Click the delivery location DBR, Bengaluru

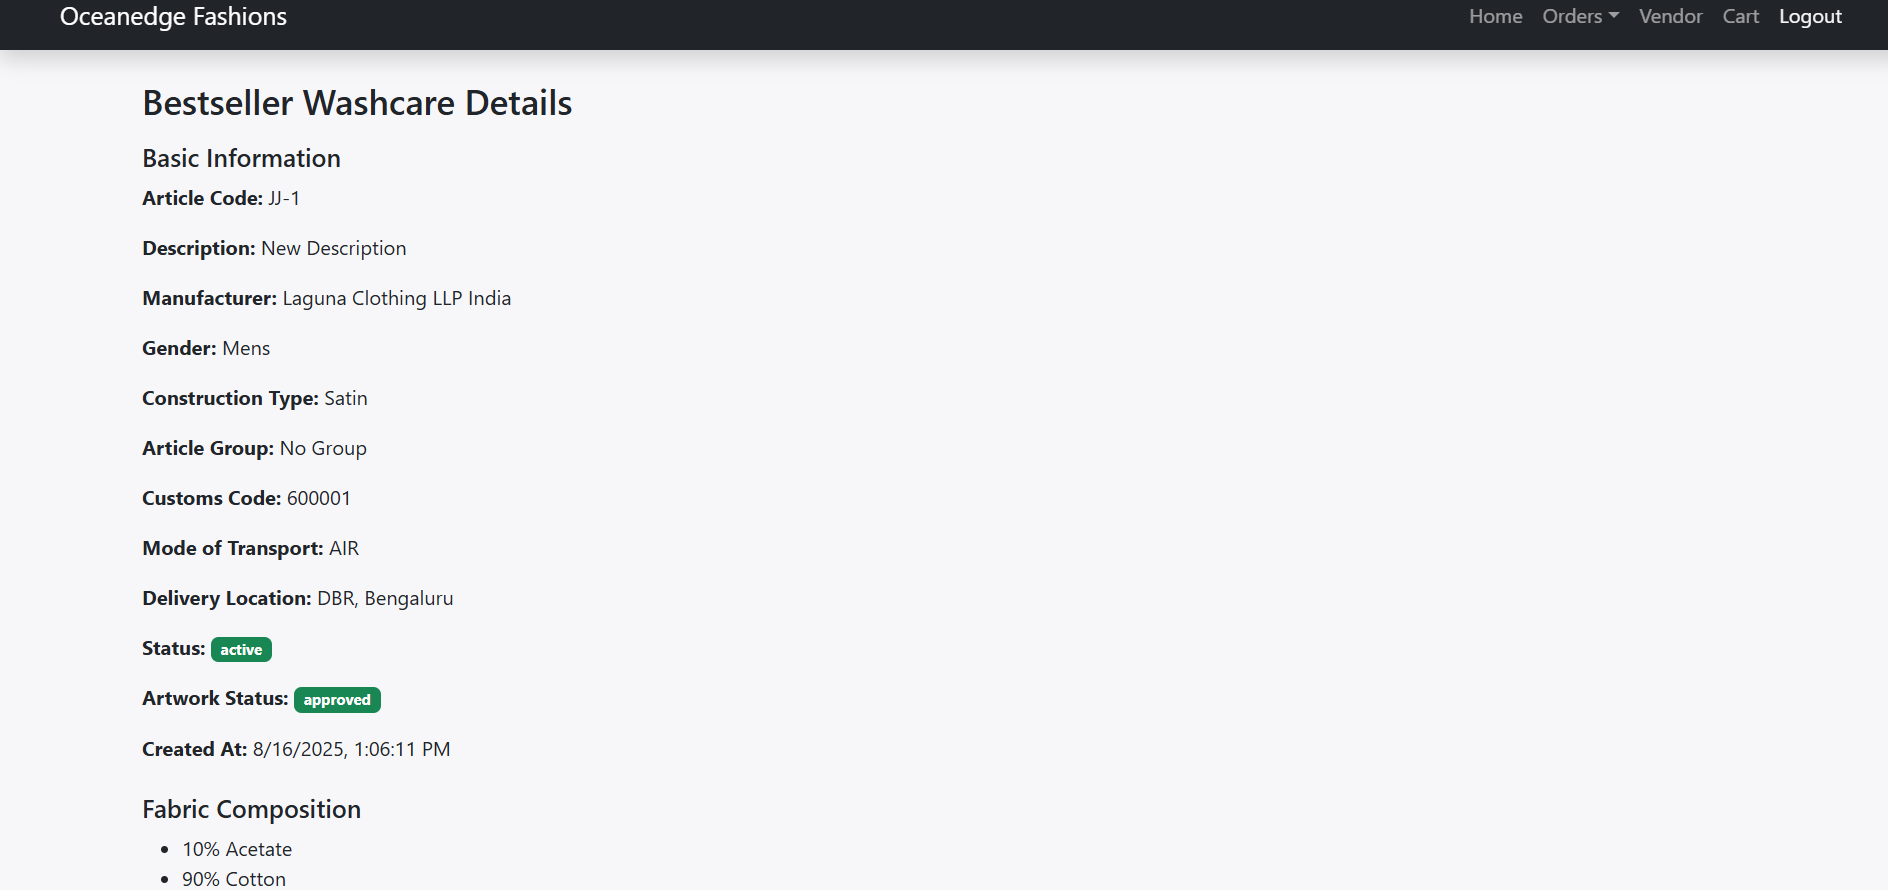click(385, 599)
